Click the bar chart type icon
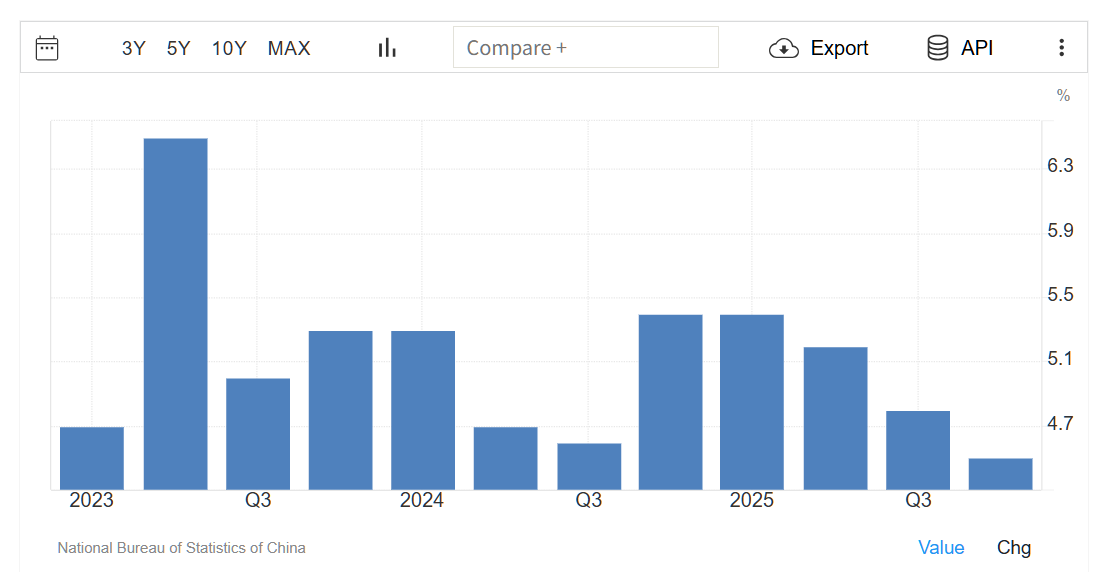1103x572 pixels. (387, 48)
